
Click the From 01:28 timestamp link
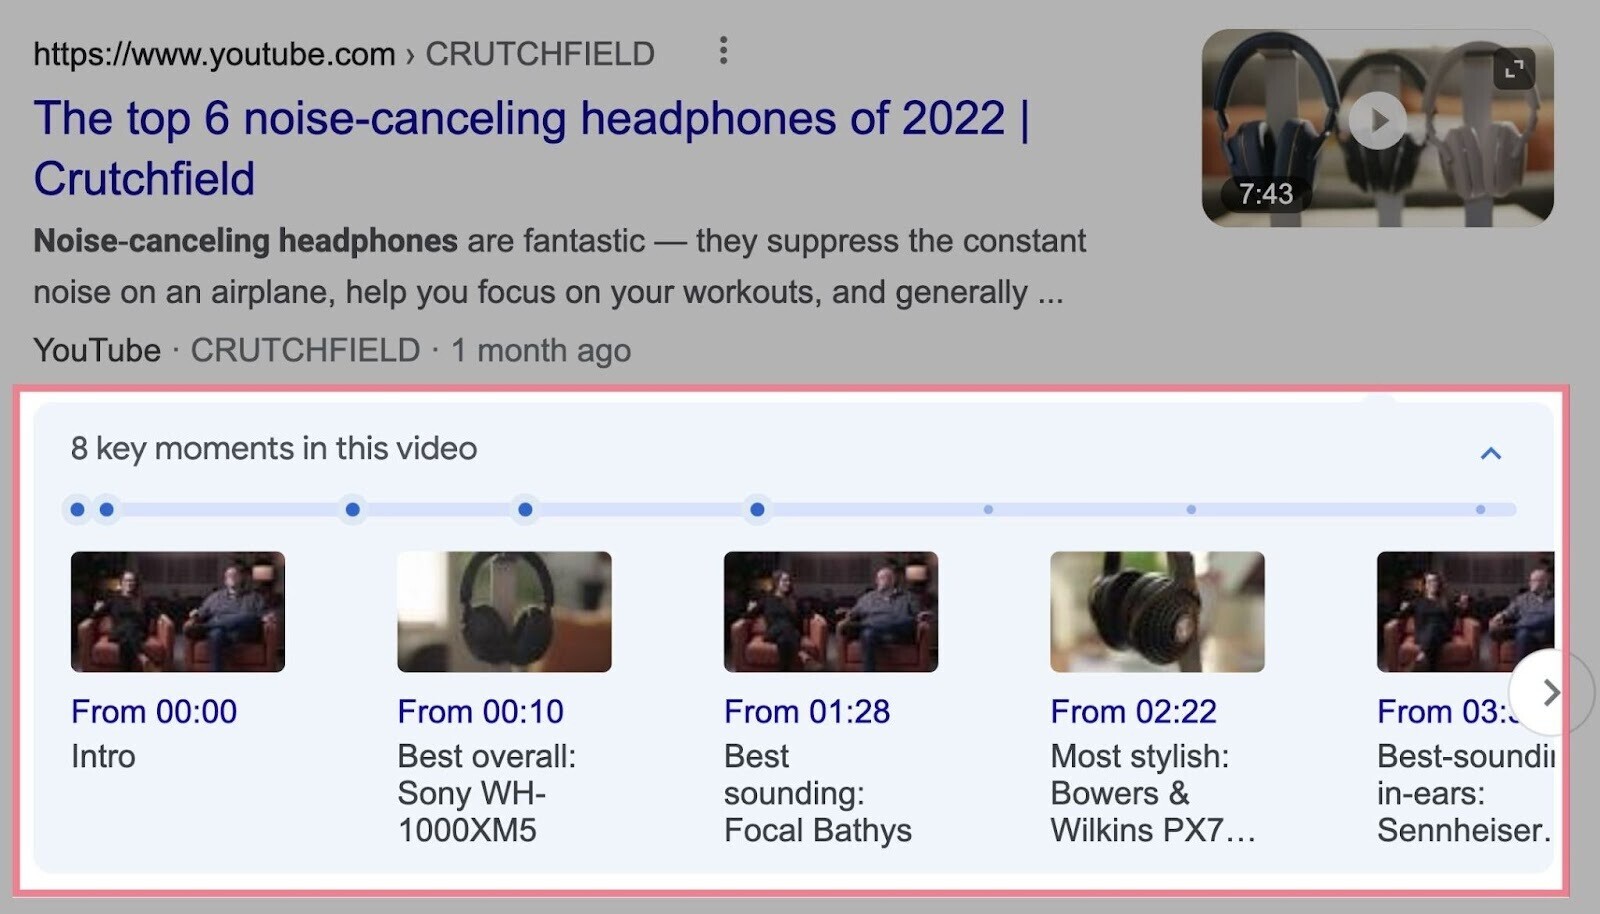(x=807, y=712)
